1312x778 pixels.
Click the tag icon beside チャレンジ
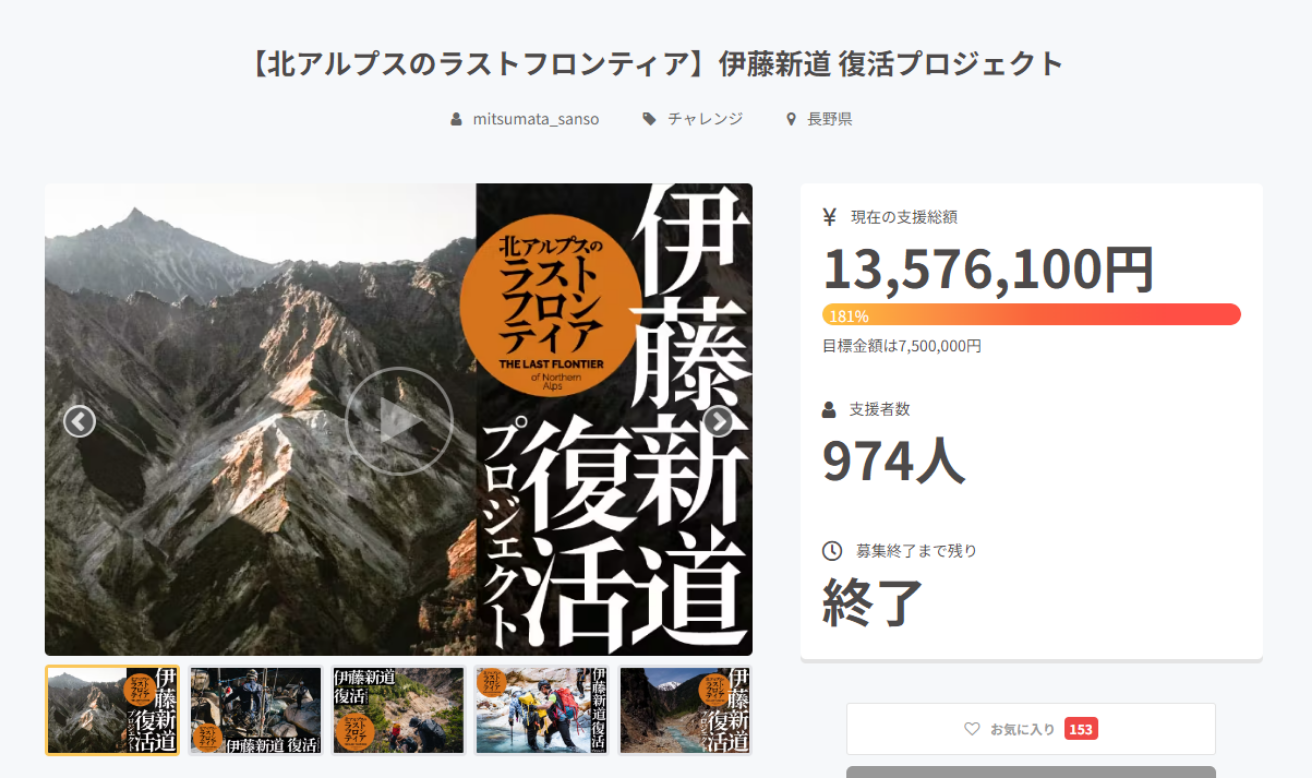(649, 119)
